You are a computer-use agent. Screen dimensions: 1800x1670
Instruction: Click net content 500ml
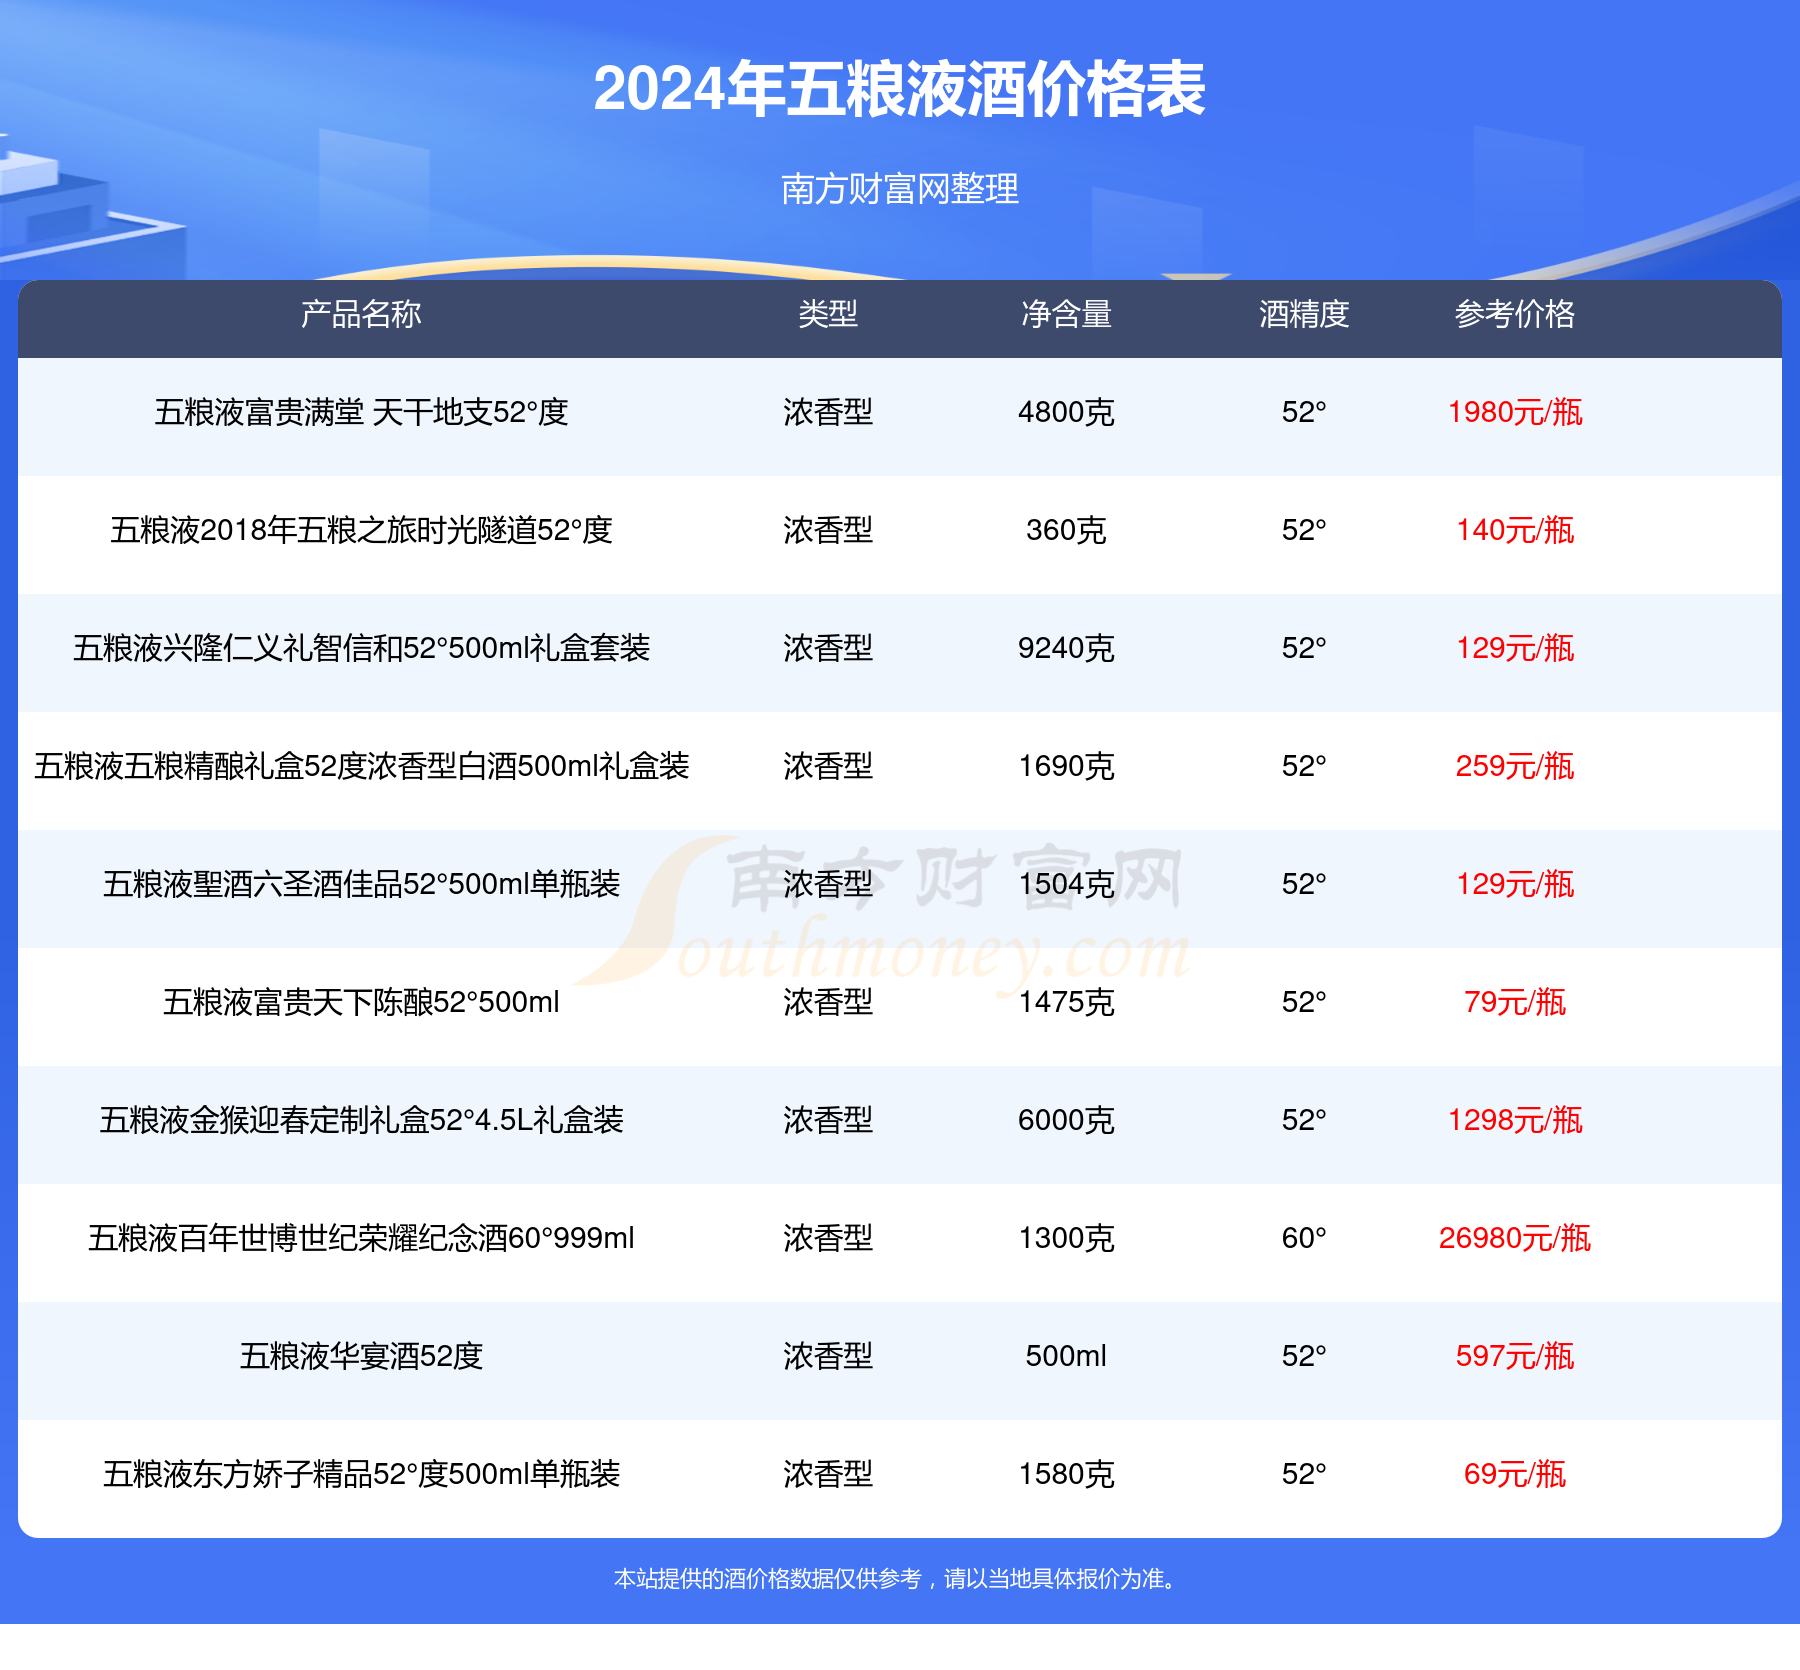(x=1066, y=1356)
